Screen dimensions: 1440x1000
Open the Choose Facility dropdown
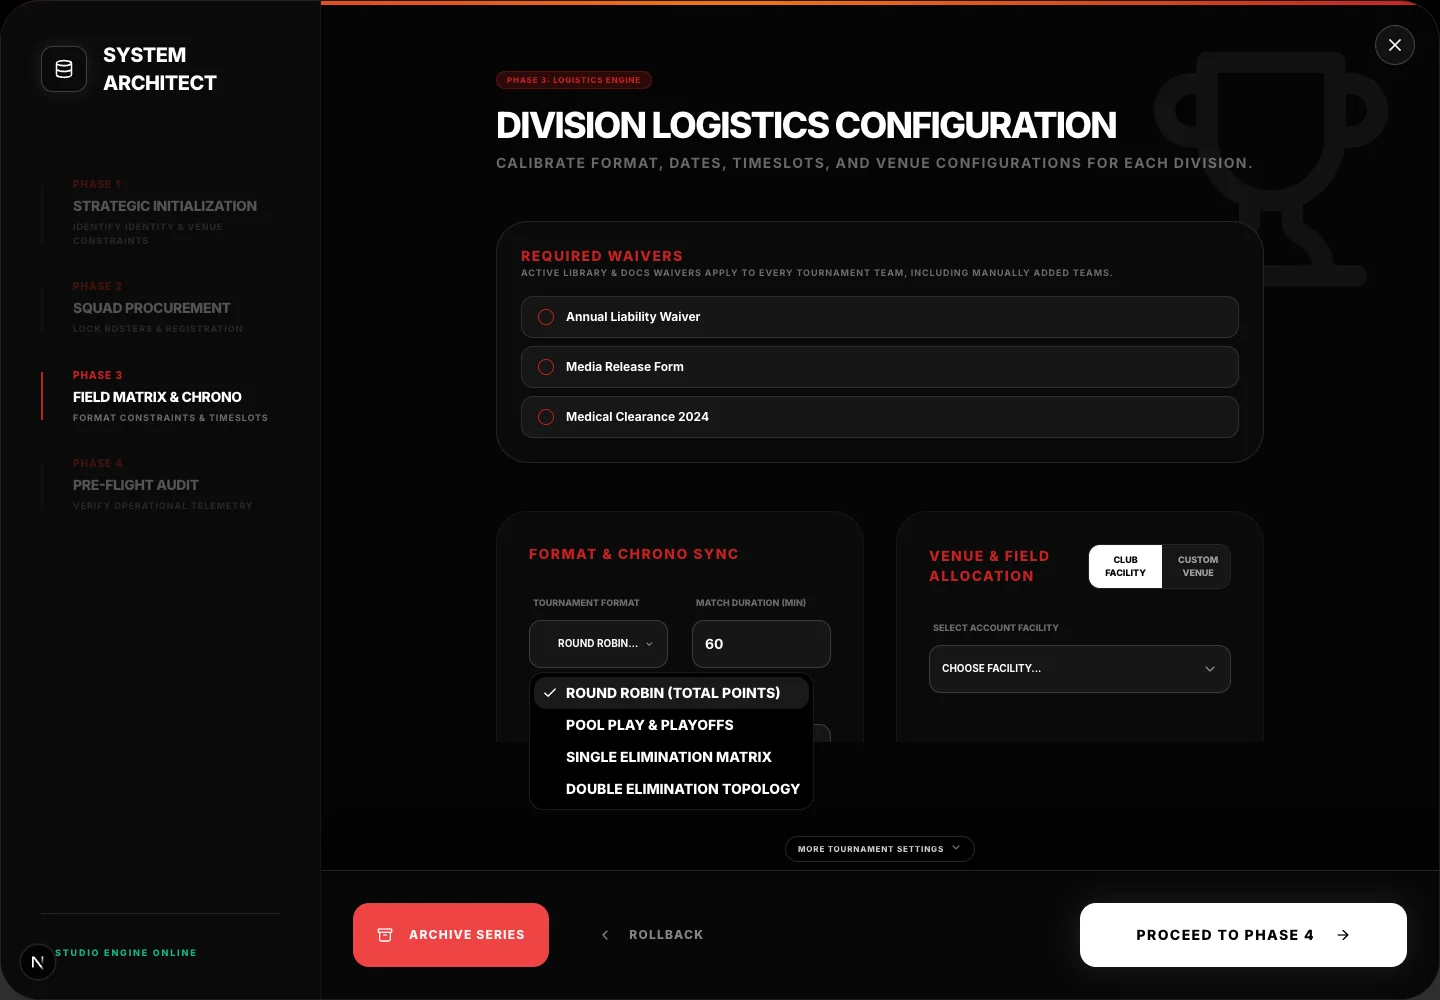pos(1080,669)
